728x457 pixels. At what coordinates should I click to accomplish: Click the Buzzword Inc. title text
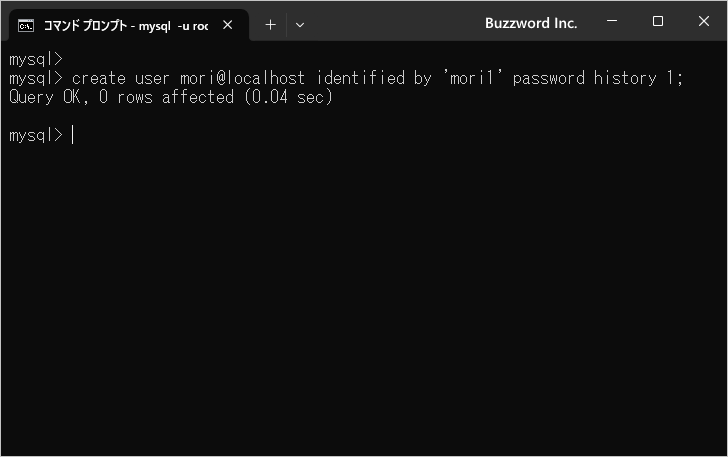point(531,23)
